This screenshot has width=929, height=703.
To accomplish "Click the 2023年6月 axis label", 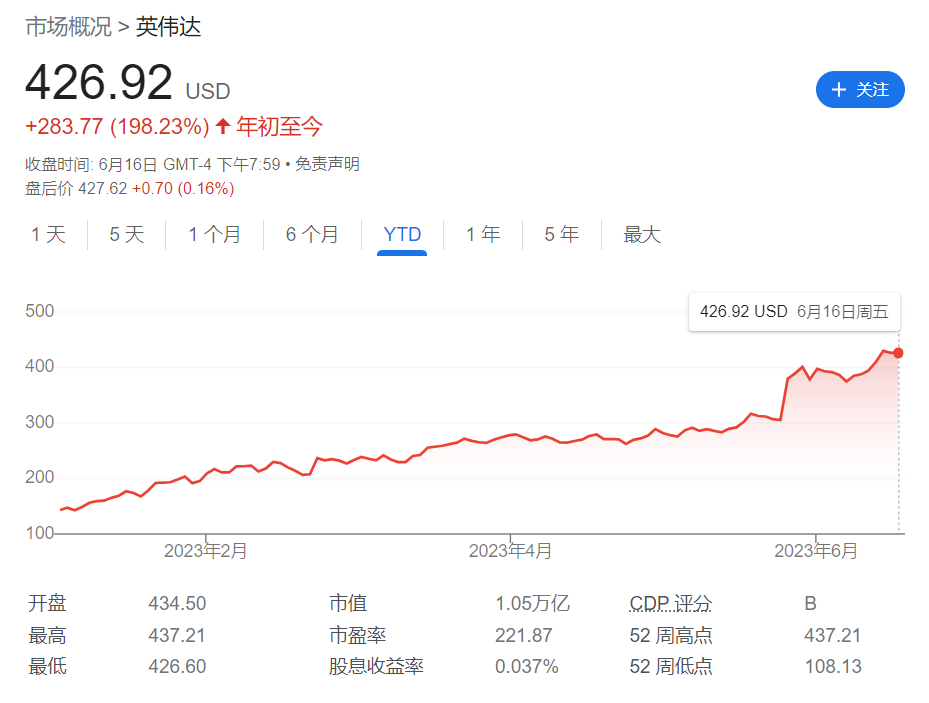I will [816, 551].
